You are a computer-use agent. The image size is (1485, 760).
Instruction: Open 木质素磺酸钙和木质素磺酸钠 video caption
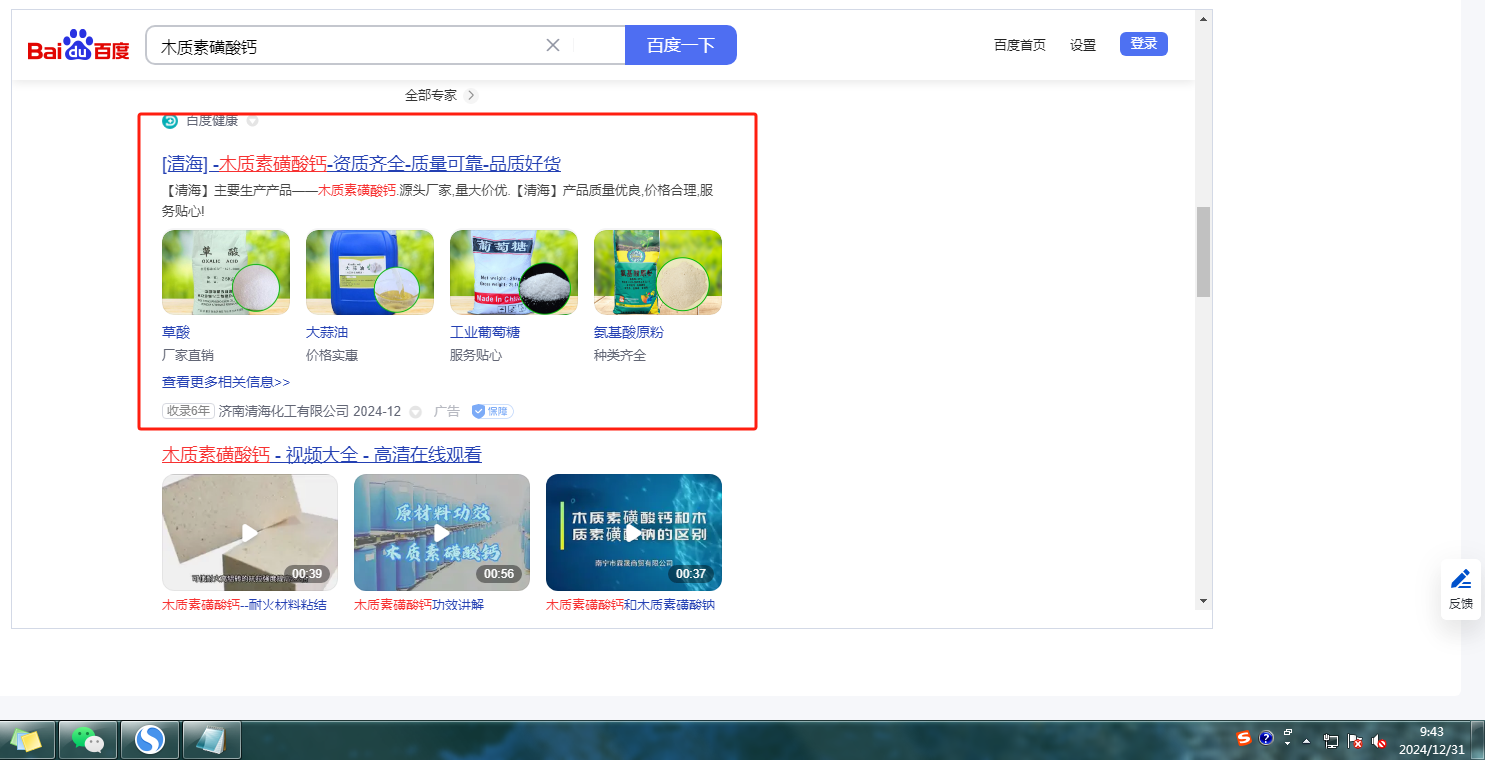coord(631,605)
